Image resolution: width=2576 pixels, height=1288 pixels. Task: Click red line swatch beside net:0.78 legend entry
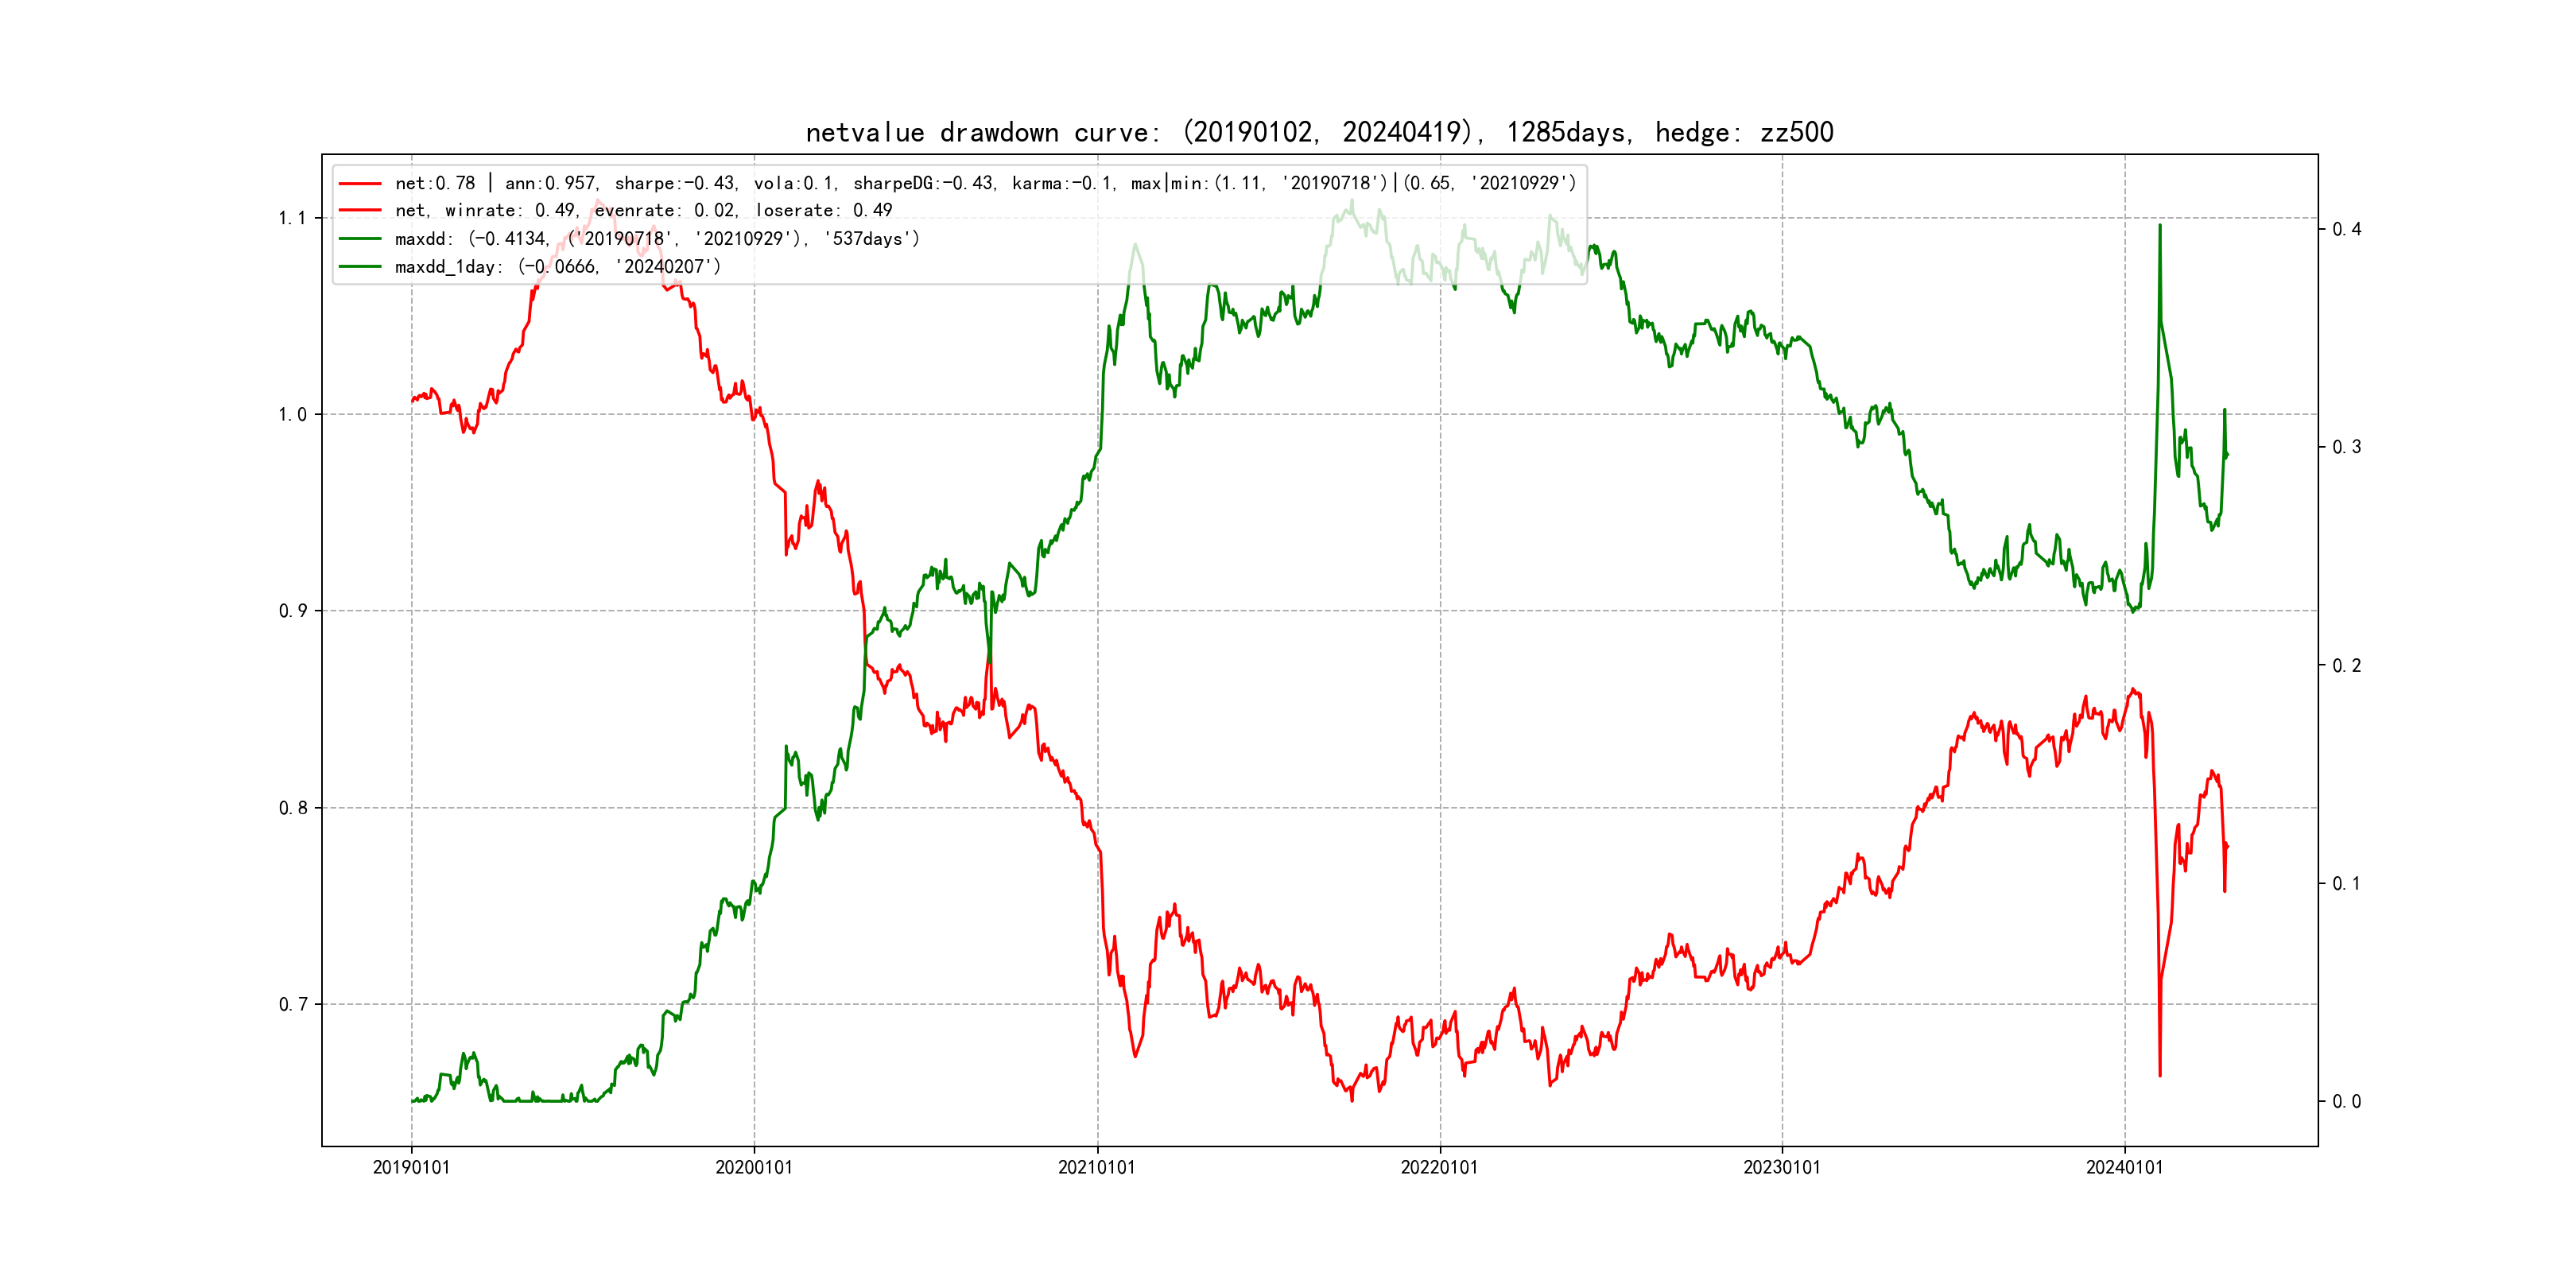(360, 183)
